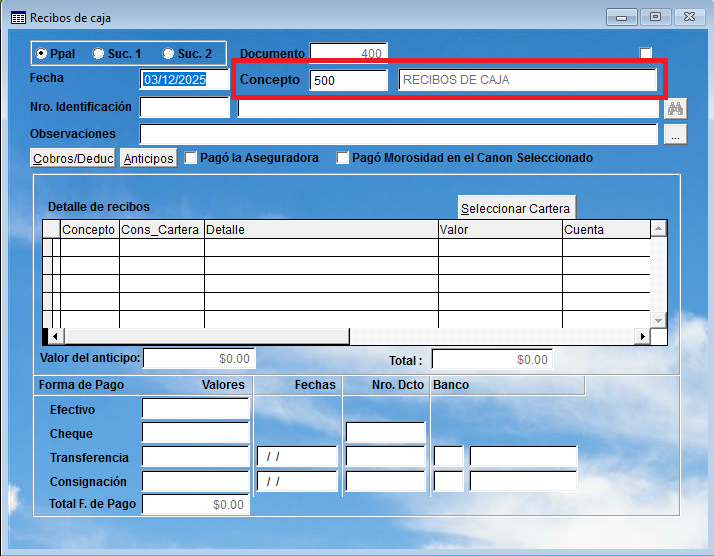Click the Cheque value field
The width and height of the screenshot is (714, 556).
pyautogui.click(x=196, y=433)
